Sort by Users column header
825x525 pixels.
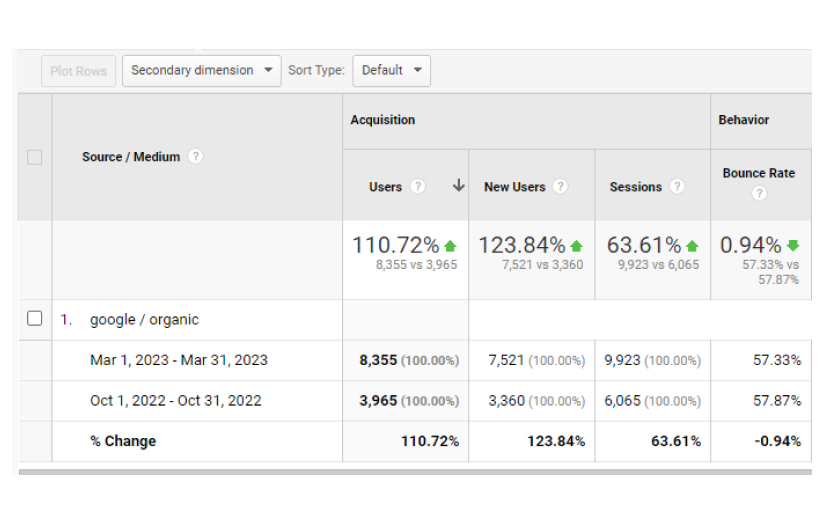[x=385, y=187]
